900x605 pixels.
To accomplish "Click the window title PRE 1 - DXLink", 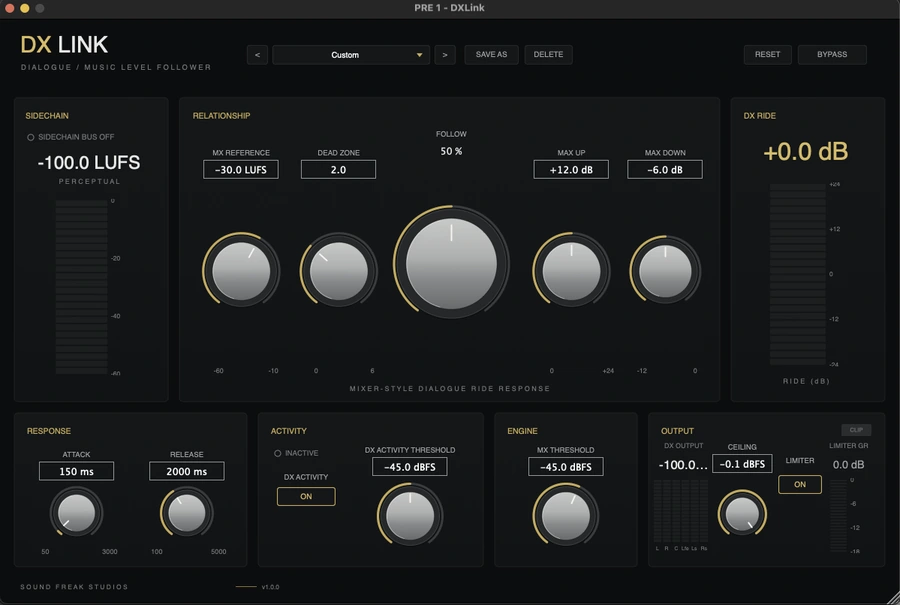I will point(449,8).
